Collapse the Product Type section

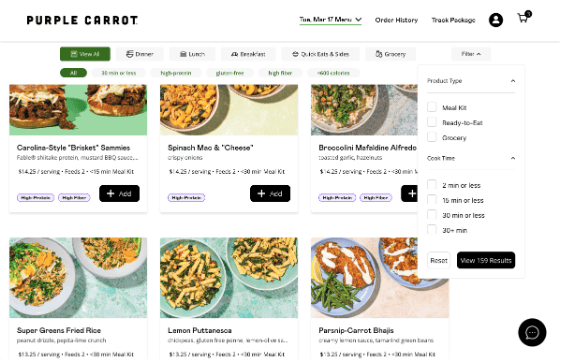[513, 81]
